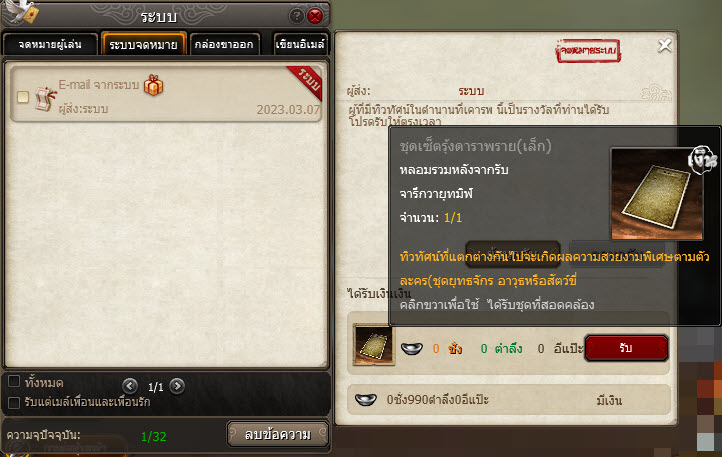Click the silver ingot icon beside 0 ชั่ง
Screen dimensions: 722x457
pyautogui.click(x=412, y=349)
